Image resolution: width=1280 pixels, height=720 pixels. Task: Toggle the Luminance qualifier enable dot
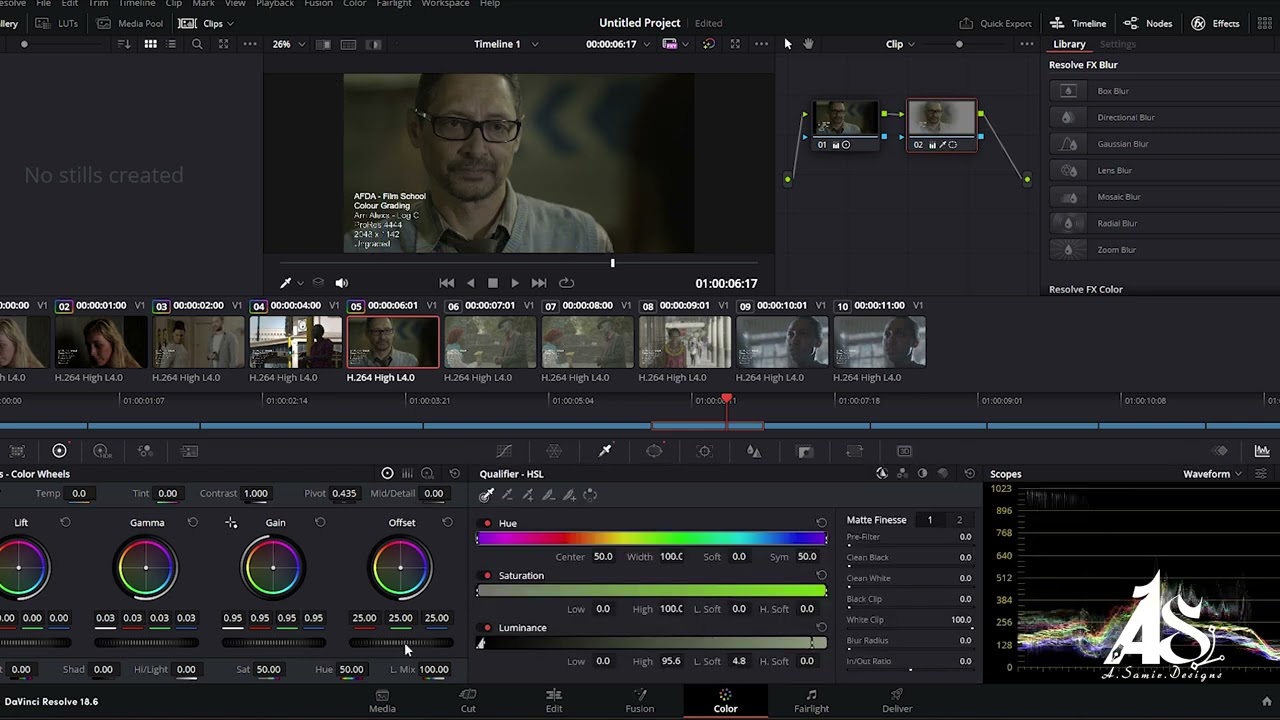click(x=487, y=628)
